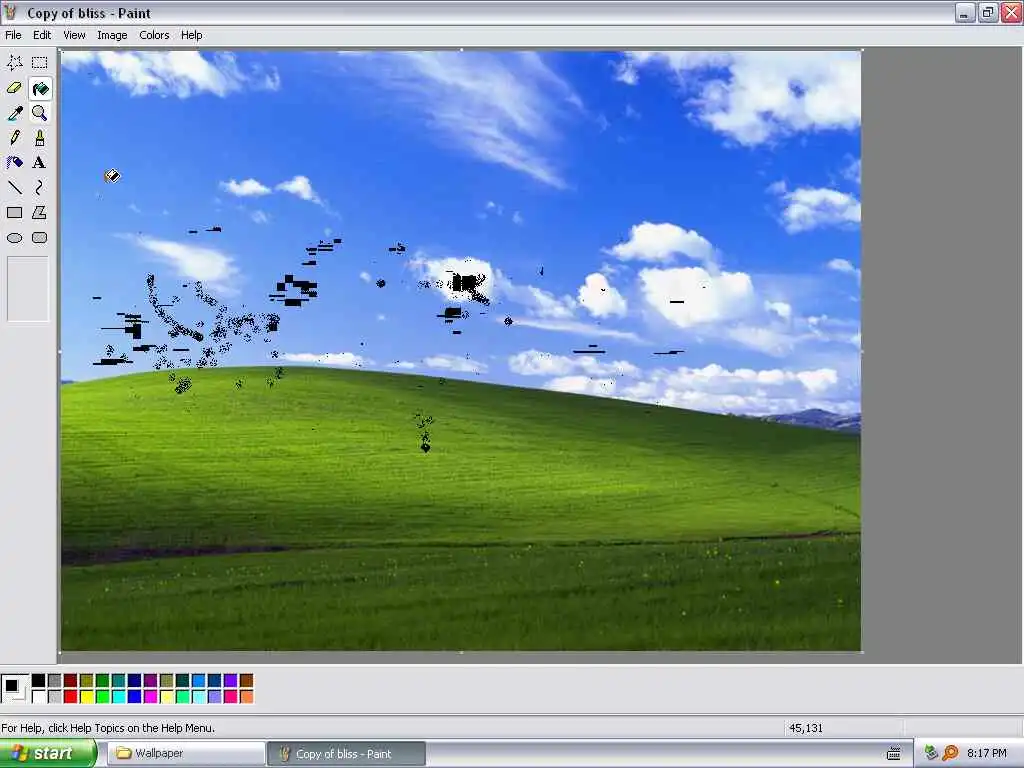Image resolution: width=1024 pixels, height=768 pixels.
Task: Click the Paint icon in the title bar
Action: click(x=10, y=12)
